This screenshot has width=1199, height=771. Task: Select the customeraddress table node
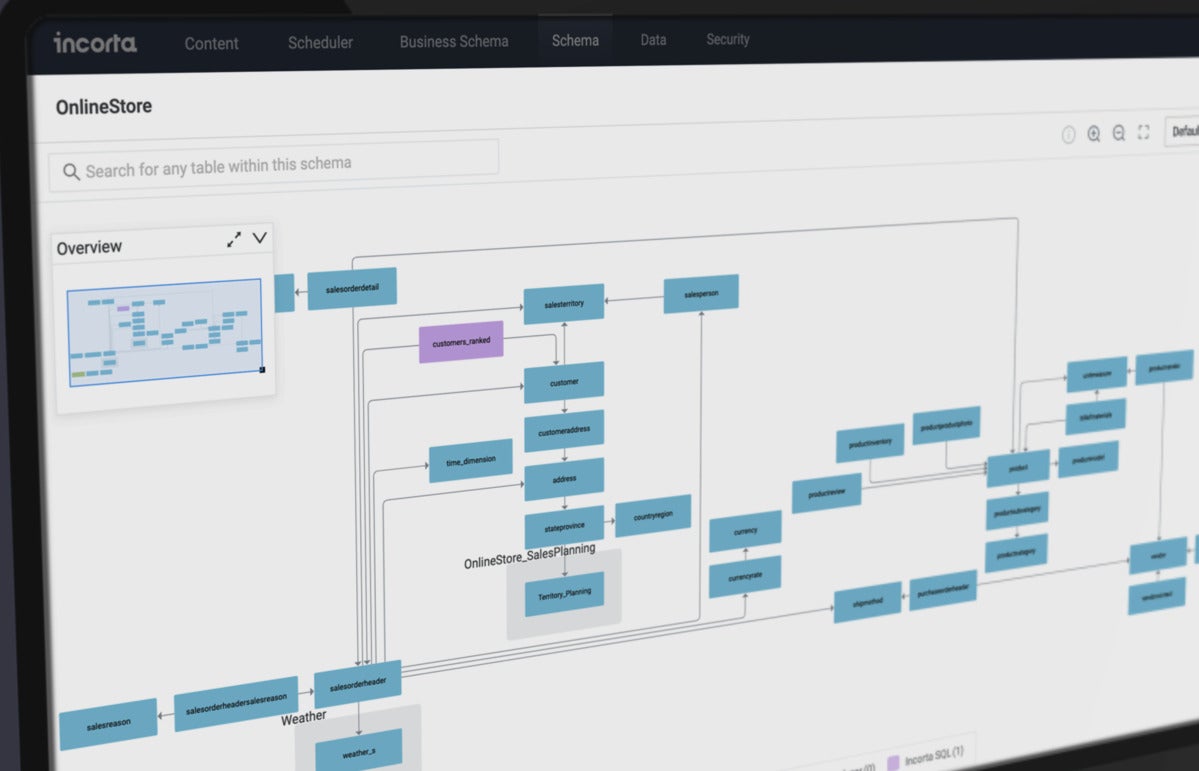tap(564, 431)
